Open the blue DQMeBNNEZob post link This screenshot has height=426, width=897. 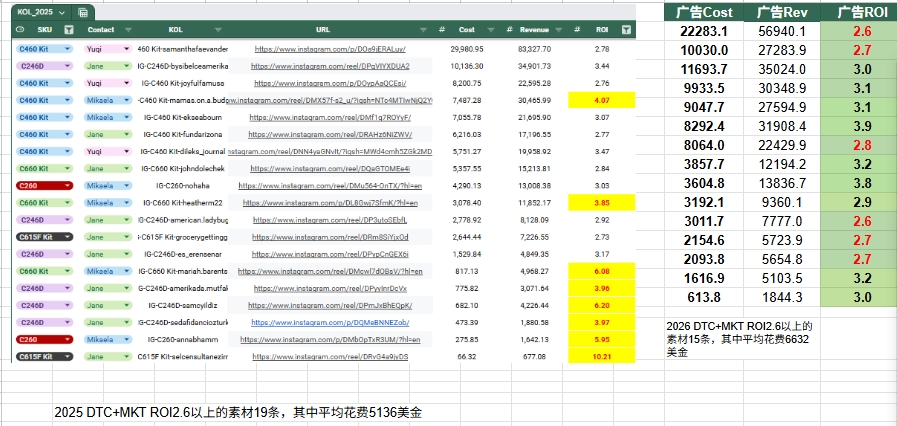tap(330, 323)
